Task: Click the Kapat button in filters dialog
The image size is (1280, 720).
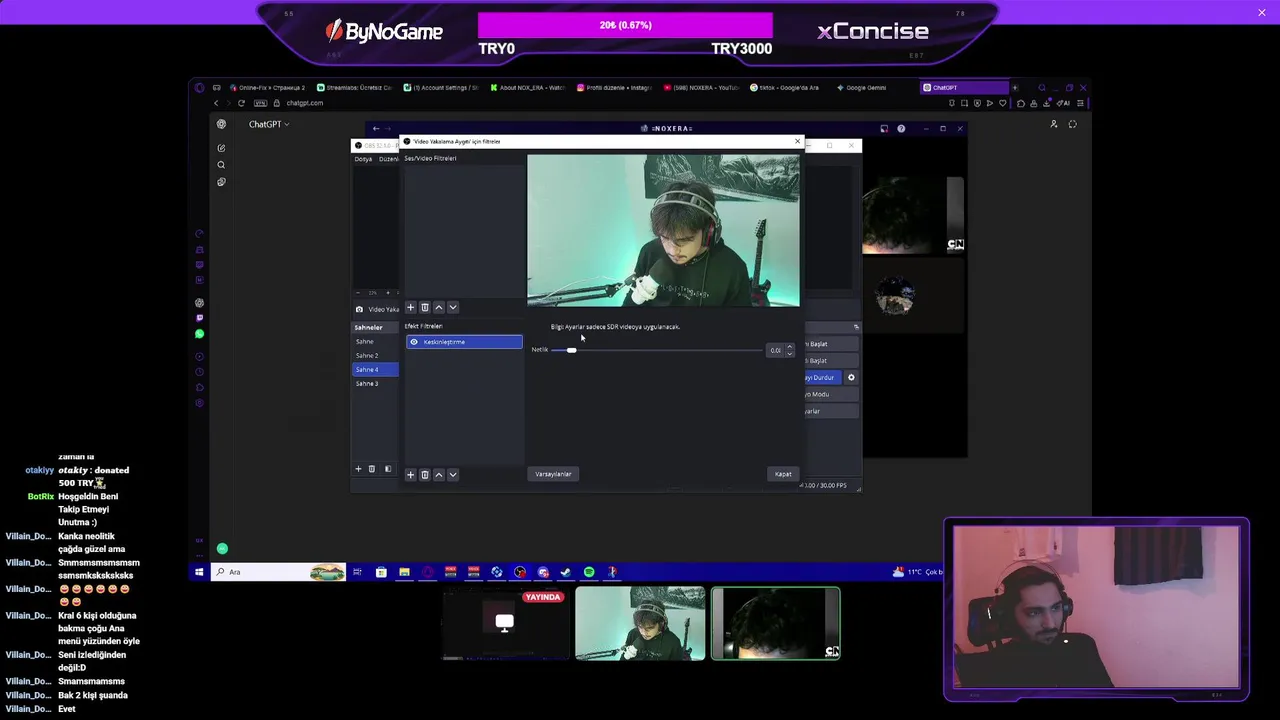Action: point(783,474)
